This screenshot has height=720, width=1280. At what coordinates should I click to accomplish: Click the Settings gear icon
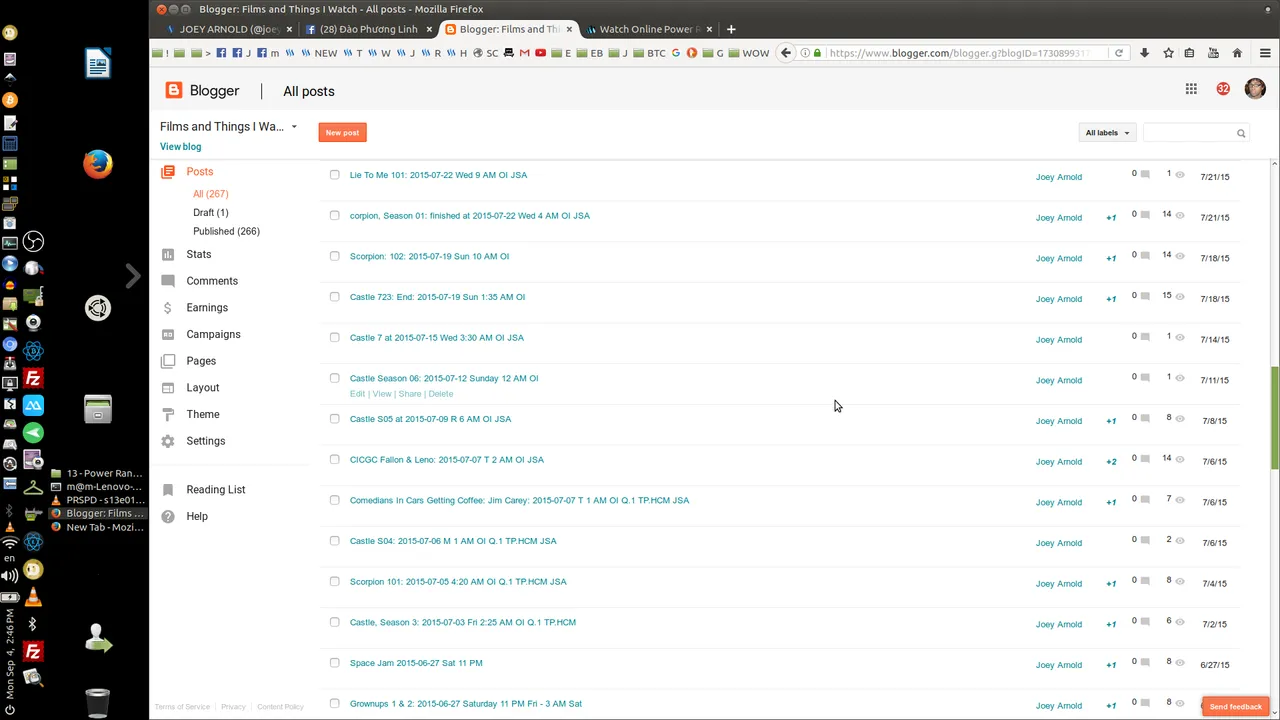(168, 441)
